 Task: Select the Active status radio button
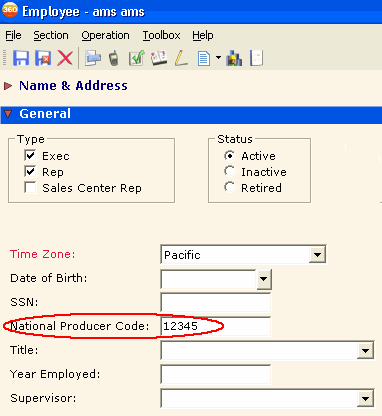(229, 156)
